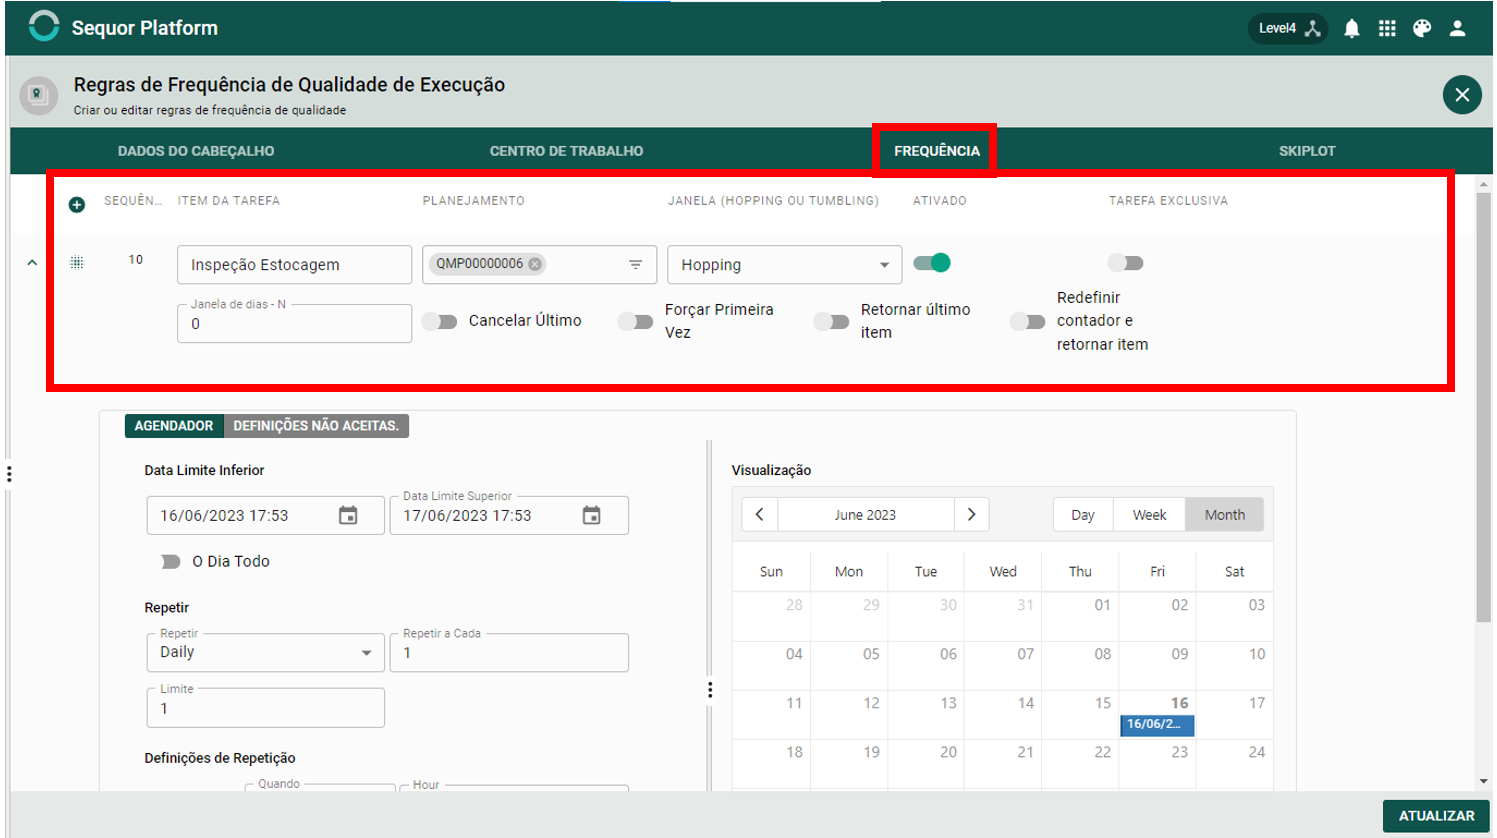Grab the drag handle of row 10

[77, 263]
